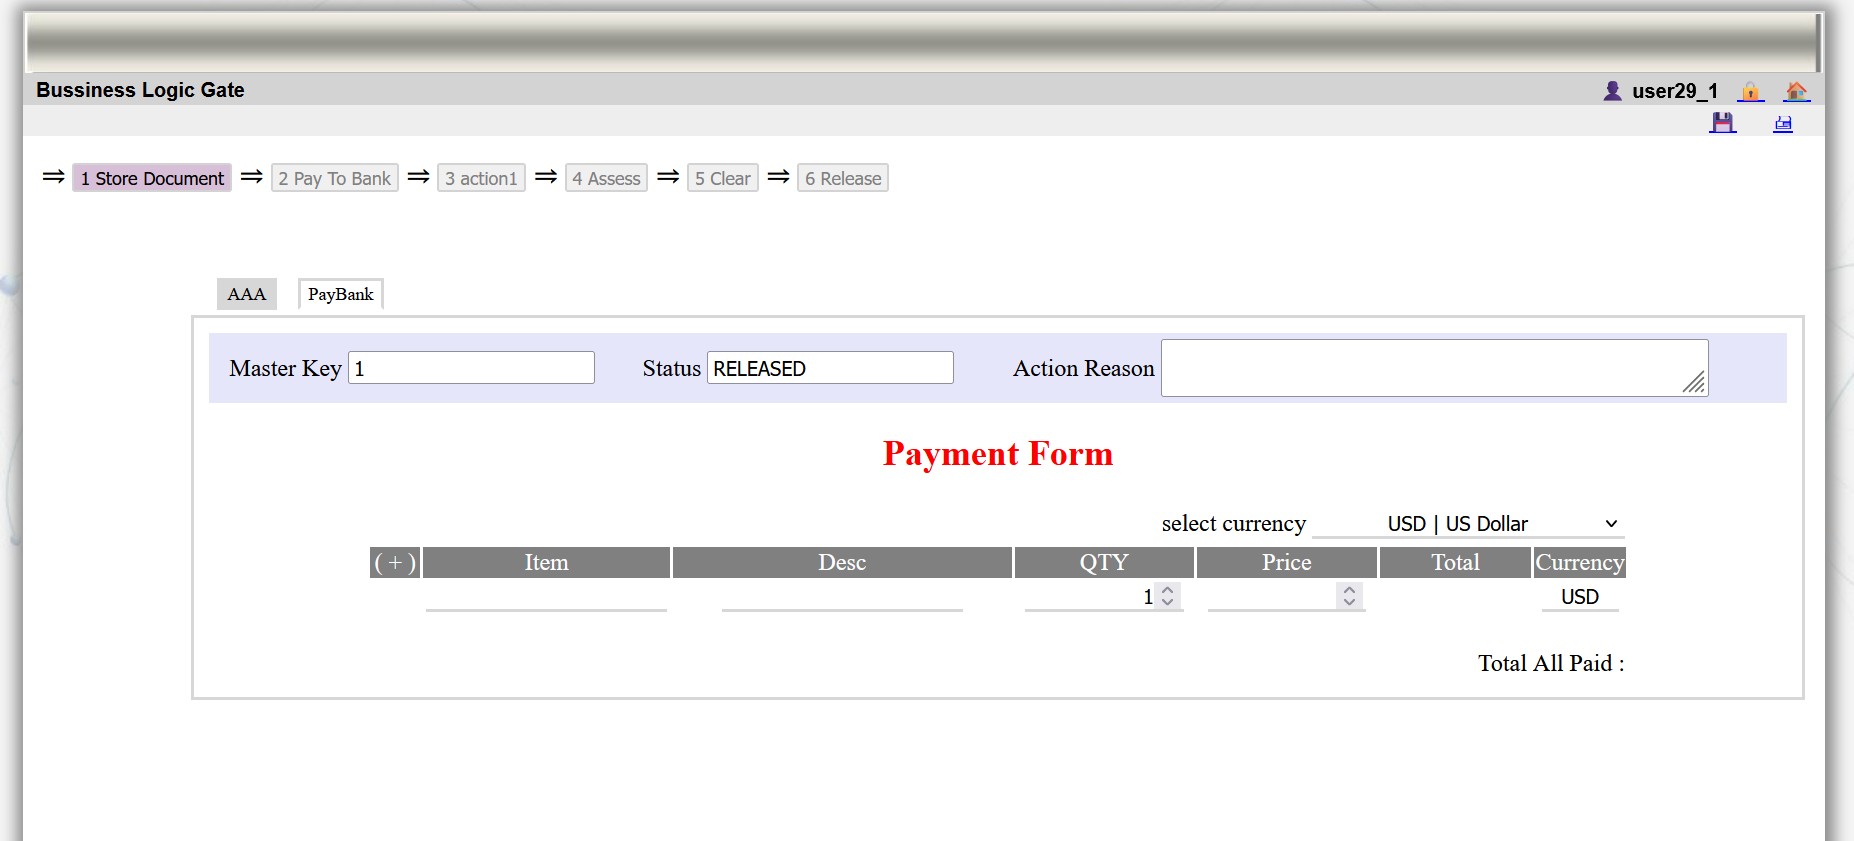The image size is (1854, 841).
Task: Click the 5 Clear workflow step
Action: [722, 178]
